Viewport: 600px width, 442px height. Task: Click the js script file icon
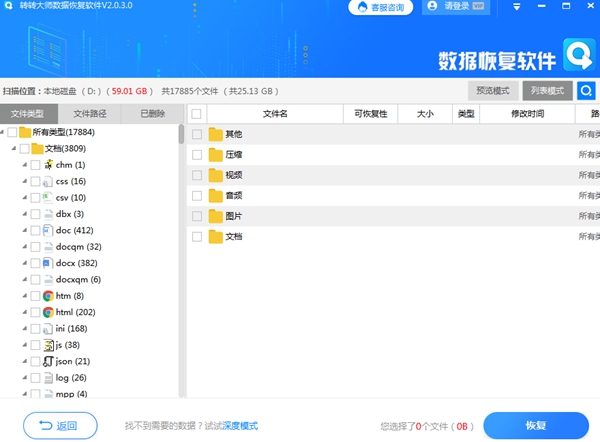(x=48, y=346)
